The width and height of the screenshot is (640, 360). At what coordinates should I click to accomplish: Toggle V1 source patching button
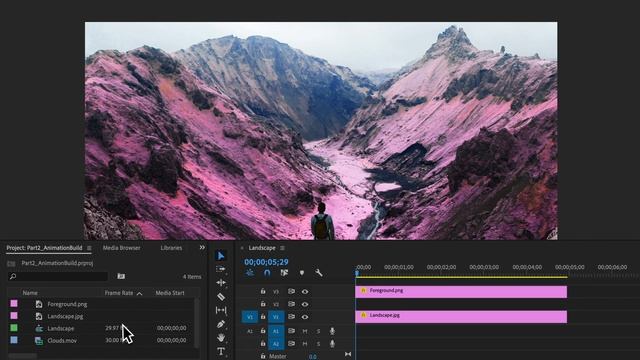click(x=250, y=317)
